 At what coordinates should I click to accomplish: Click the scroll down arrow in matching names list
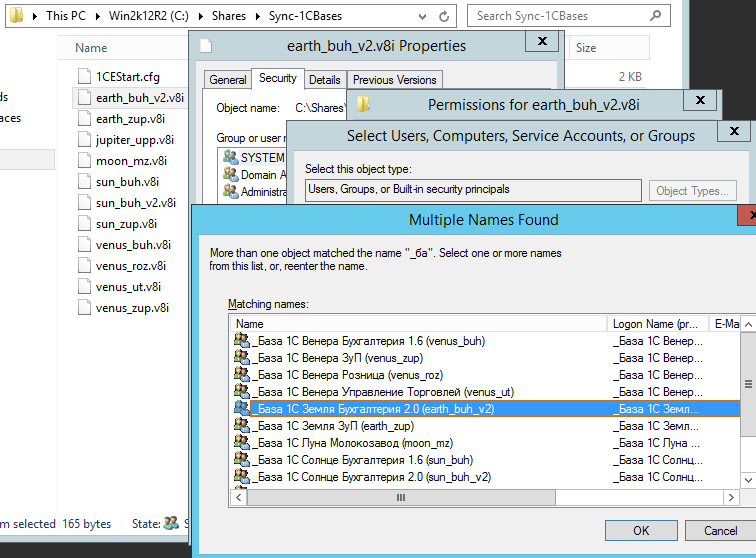(748, 480)
